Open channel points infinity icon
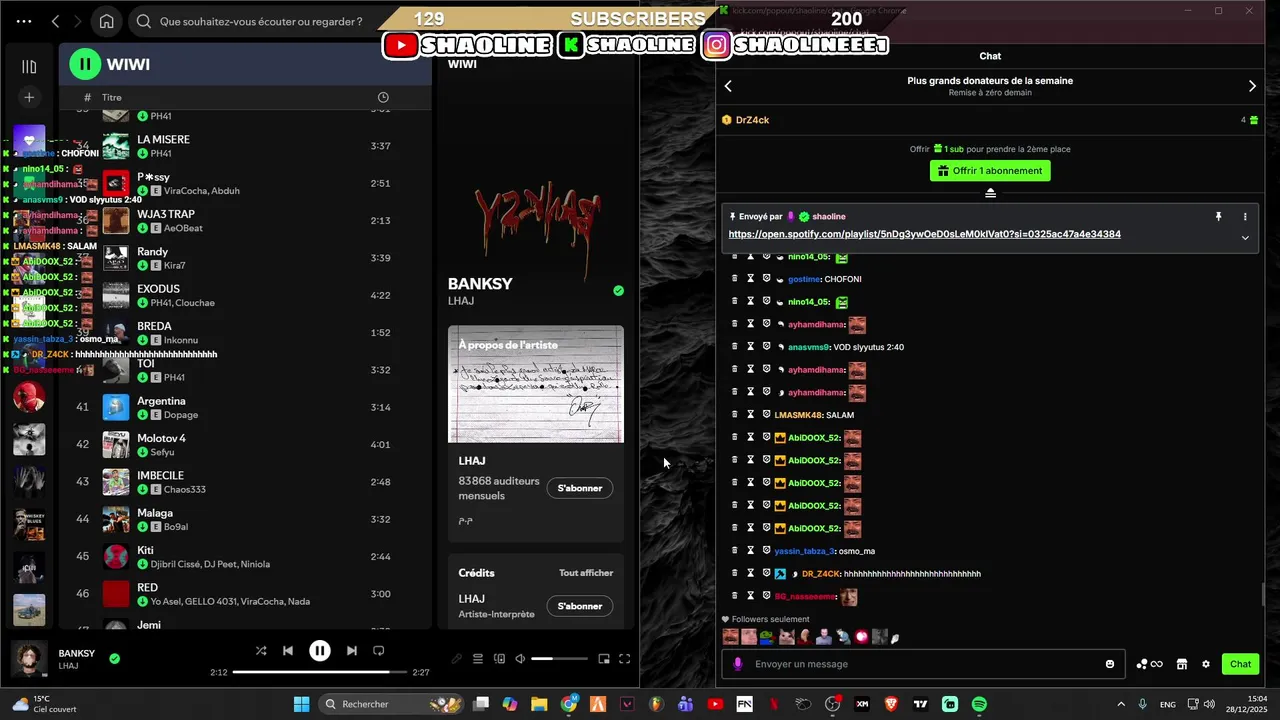 (x=1149, y=664)
